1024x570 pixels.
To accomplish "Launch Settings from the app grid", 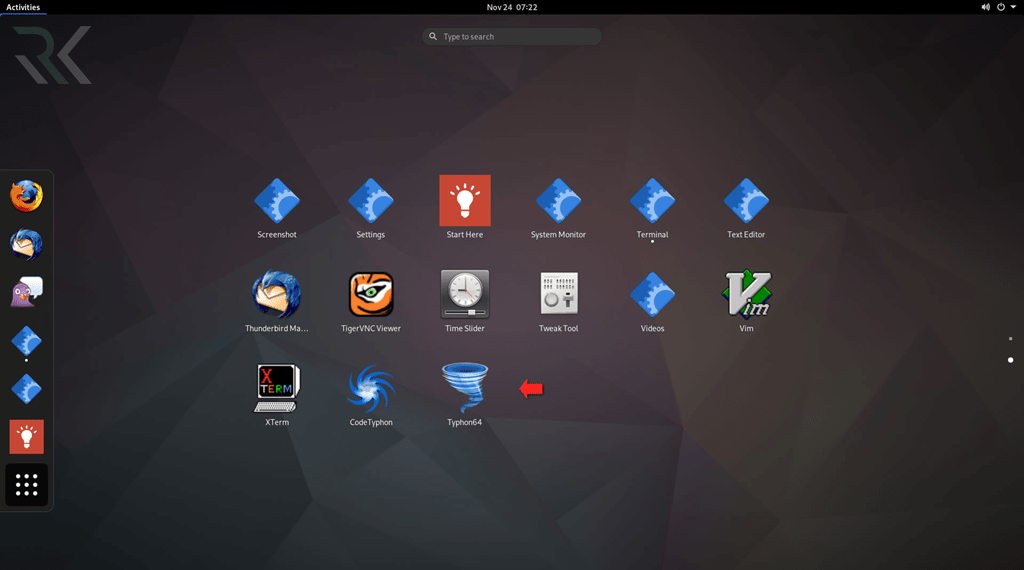I will pos(370,202).
